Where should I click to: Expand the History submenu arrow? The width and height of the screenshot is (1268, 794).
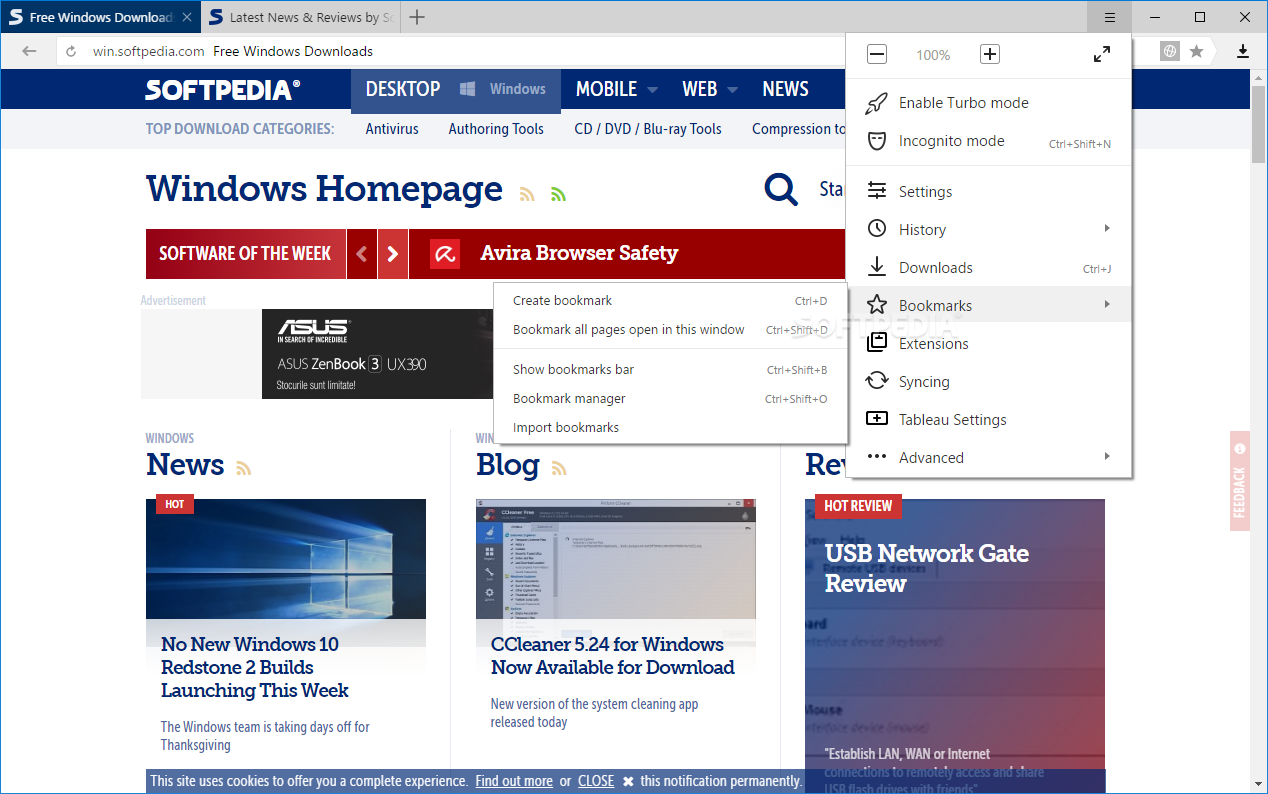point(1107,229)
